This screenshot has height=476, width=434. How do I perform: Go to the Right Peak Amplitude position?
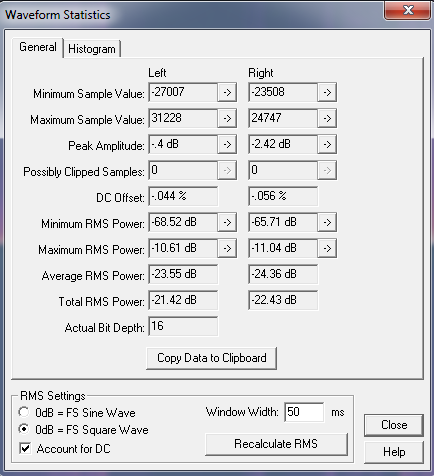tap(327, 144)
